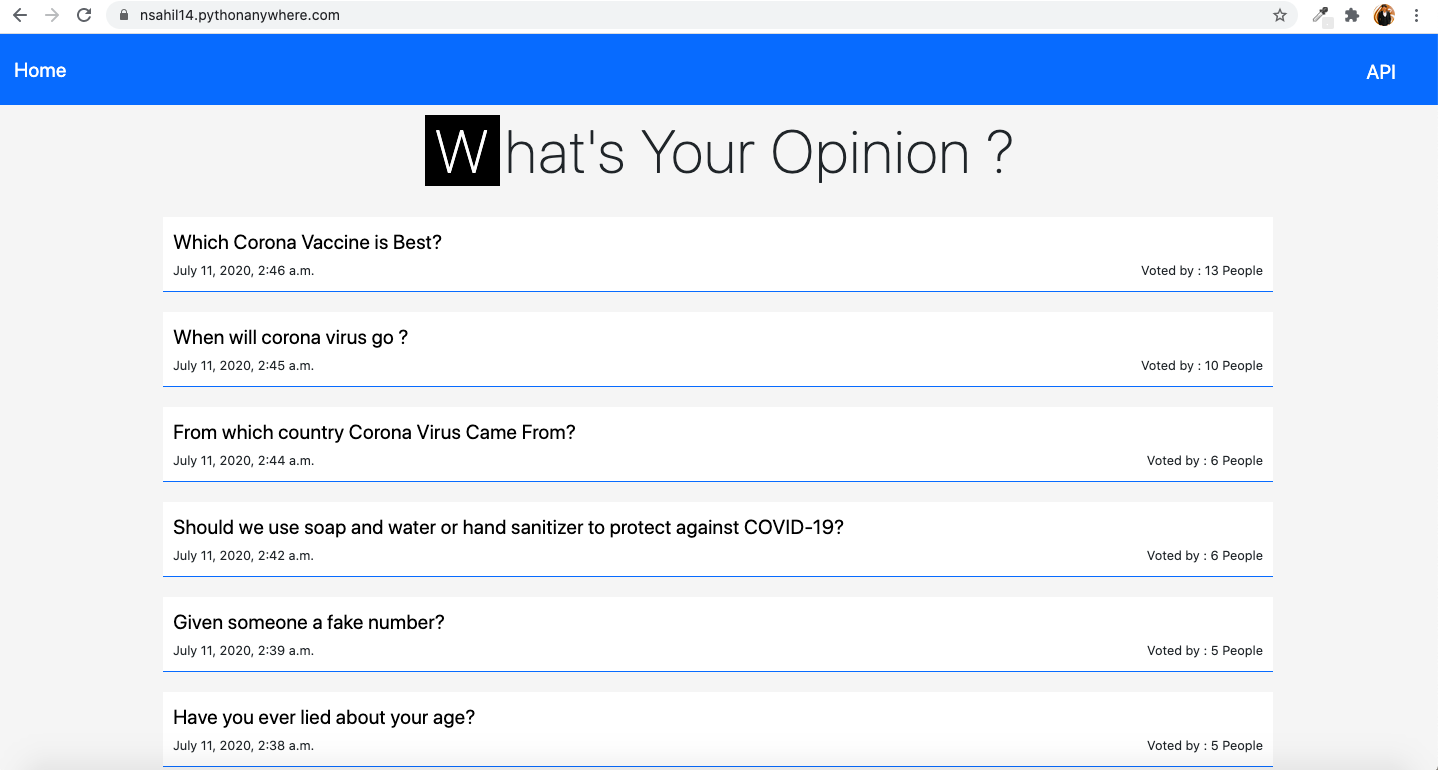Click the highlighted W logo block

[x=462, y=151]
